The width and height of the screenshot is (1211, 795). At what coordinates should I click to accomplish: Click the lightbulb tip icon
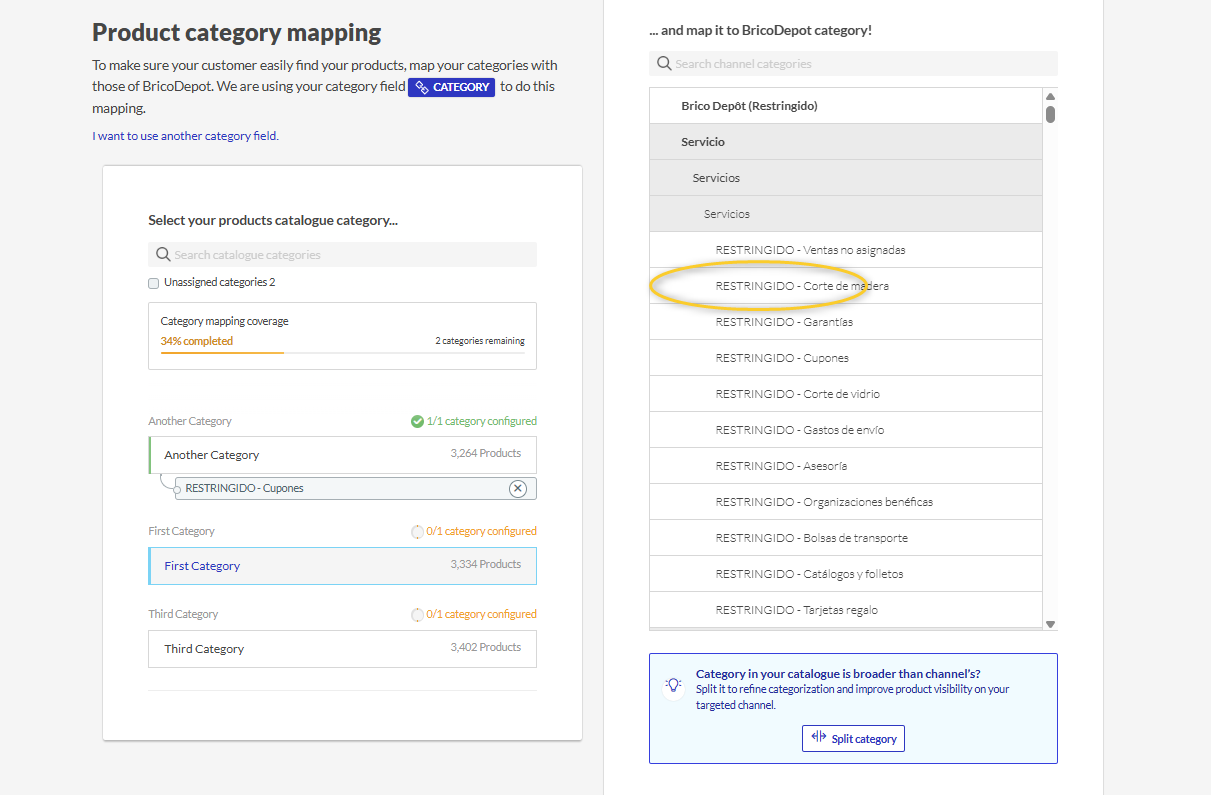click(x=674, y=685)
